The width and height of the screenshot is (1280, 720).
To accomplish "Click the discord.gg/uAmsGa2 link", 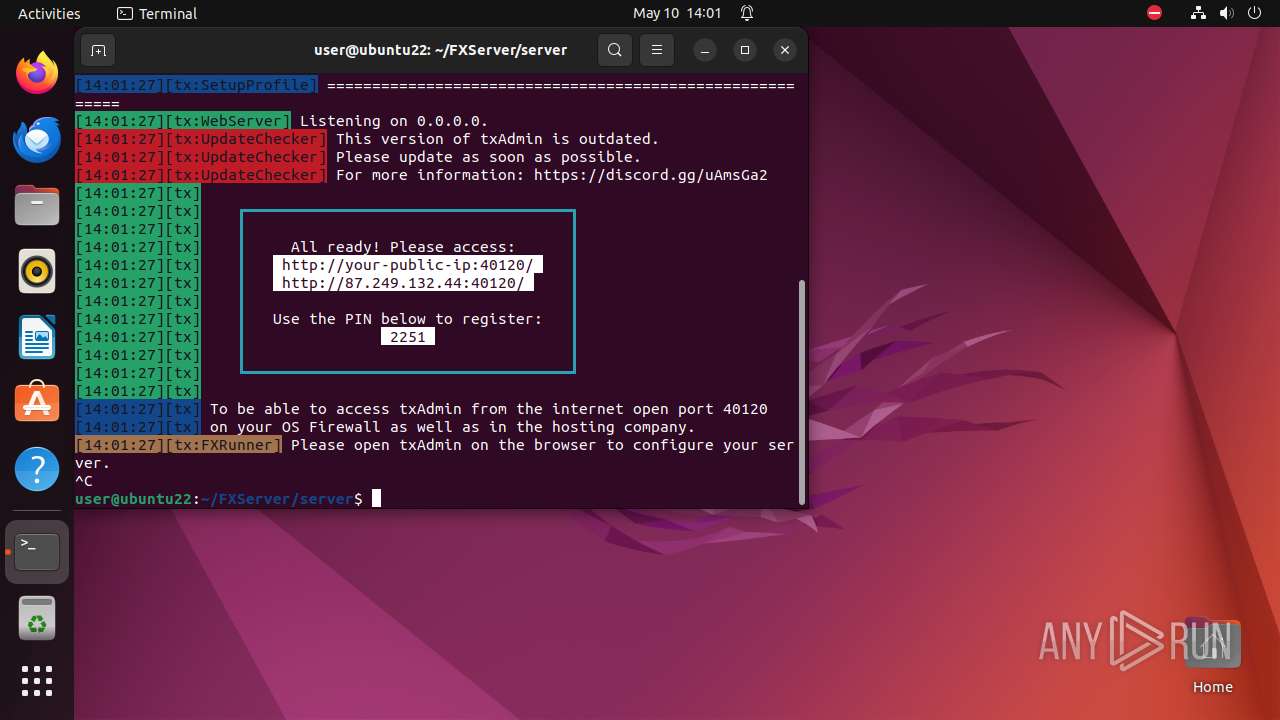I will [x=651, y=175].
